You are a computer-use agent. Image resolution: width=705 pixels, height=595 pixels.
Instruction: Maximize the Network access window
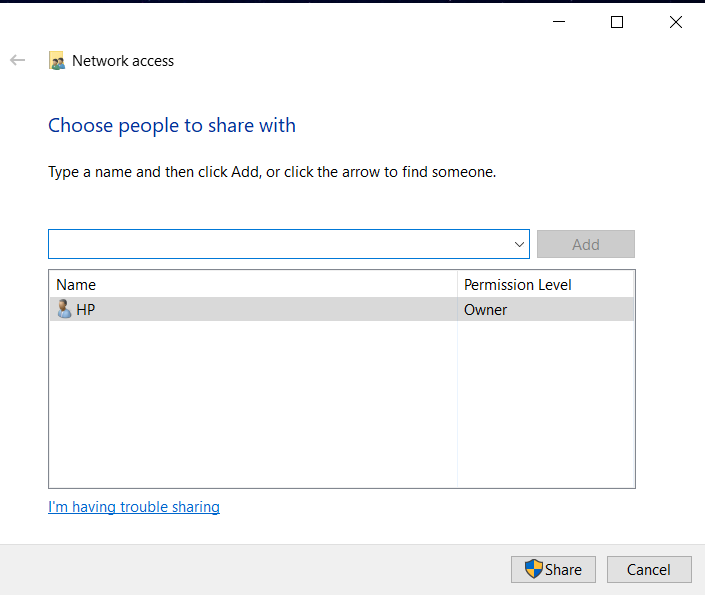(x=617, y=22)
